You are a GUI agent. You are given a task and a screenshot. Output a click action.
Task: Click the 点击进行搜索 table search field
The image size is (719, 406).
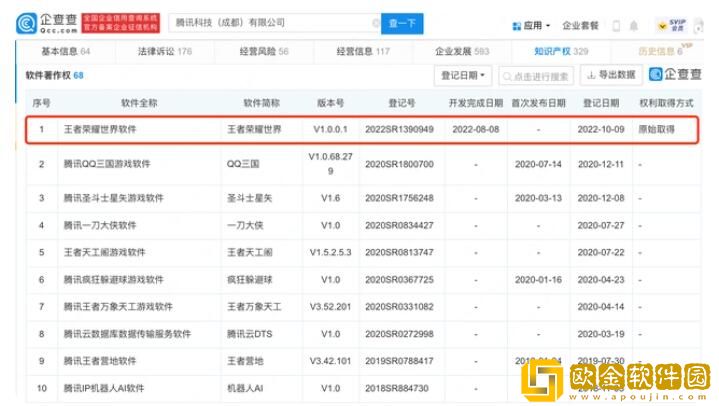point(536,76)
